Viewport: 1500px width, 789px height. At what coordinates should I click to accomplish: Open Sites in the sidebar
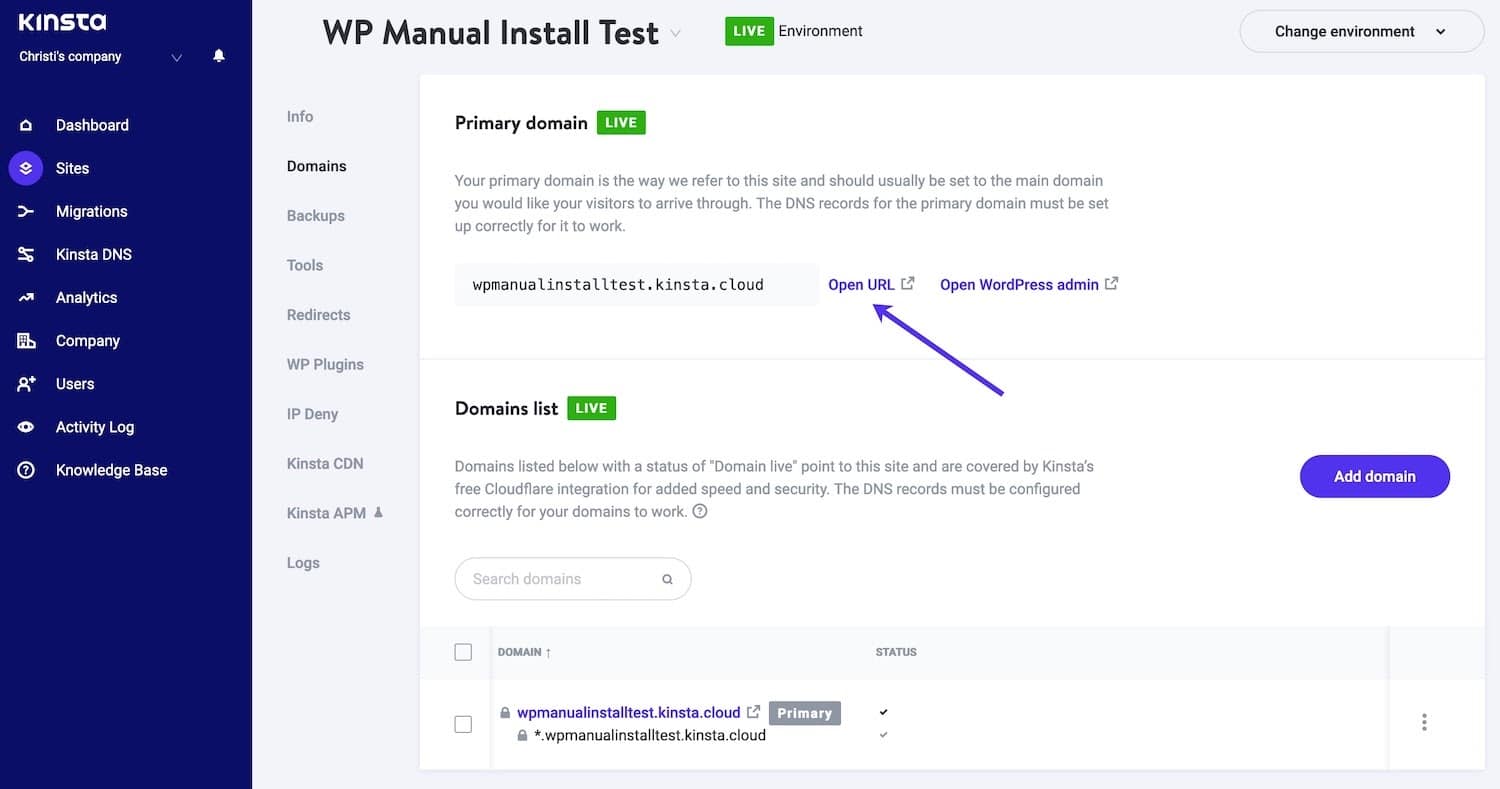point(72,168)
